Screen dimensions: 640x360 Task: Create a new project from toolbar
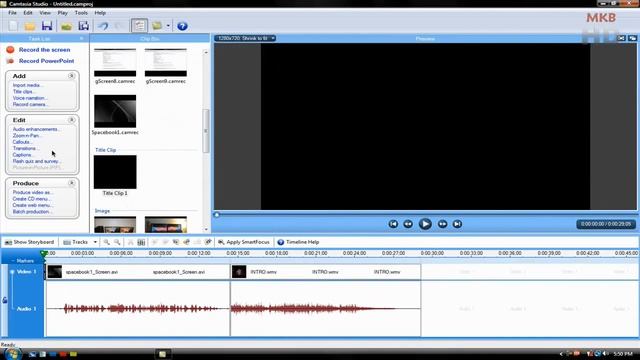coord(13,26)
